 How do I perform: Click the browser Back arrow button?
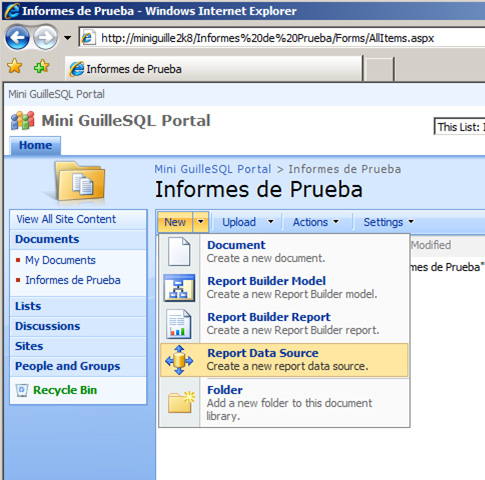pos(17,37)
